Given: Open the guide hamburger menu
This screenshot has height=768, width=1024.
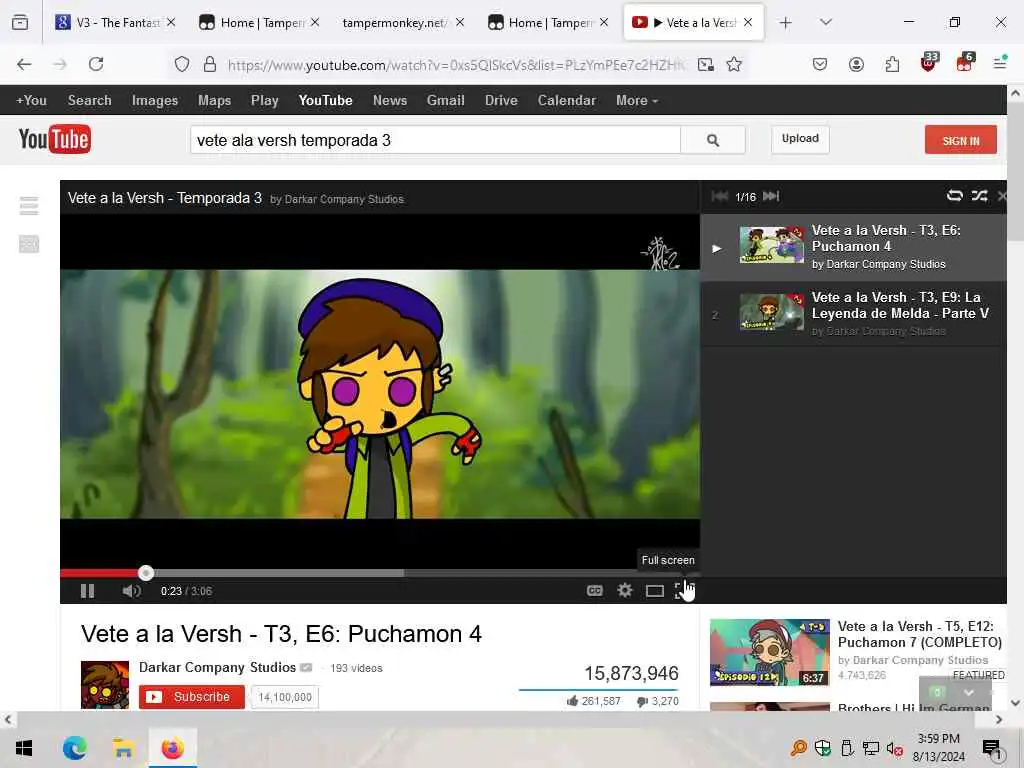Looking at the screenshot, I should 29,206.
